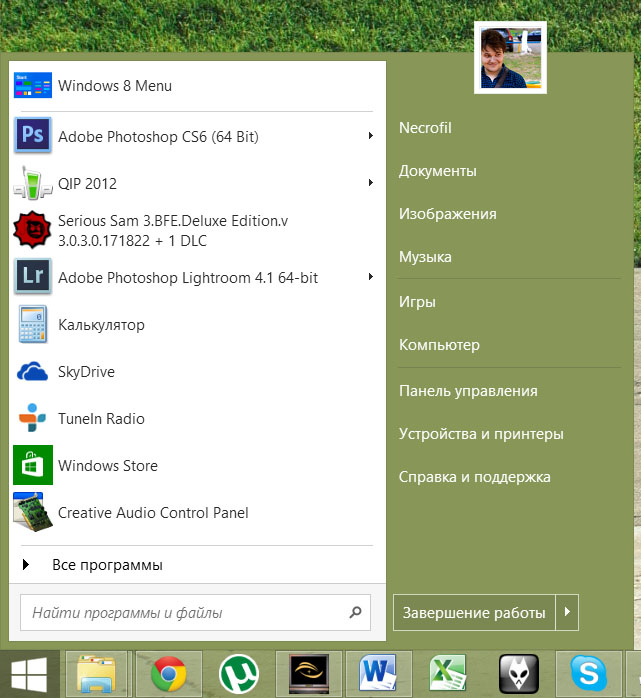Screen dimensions: 641x698
Task: Open the Windows 8 Menu icon
Action: pyautogui.click(x=32, y=85)
